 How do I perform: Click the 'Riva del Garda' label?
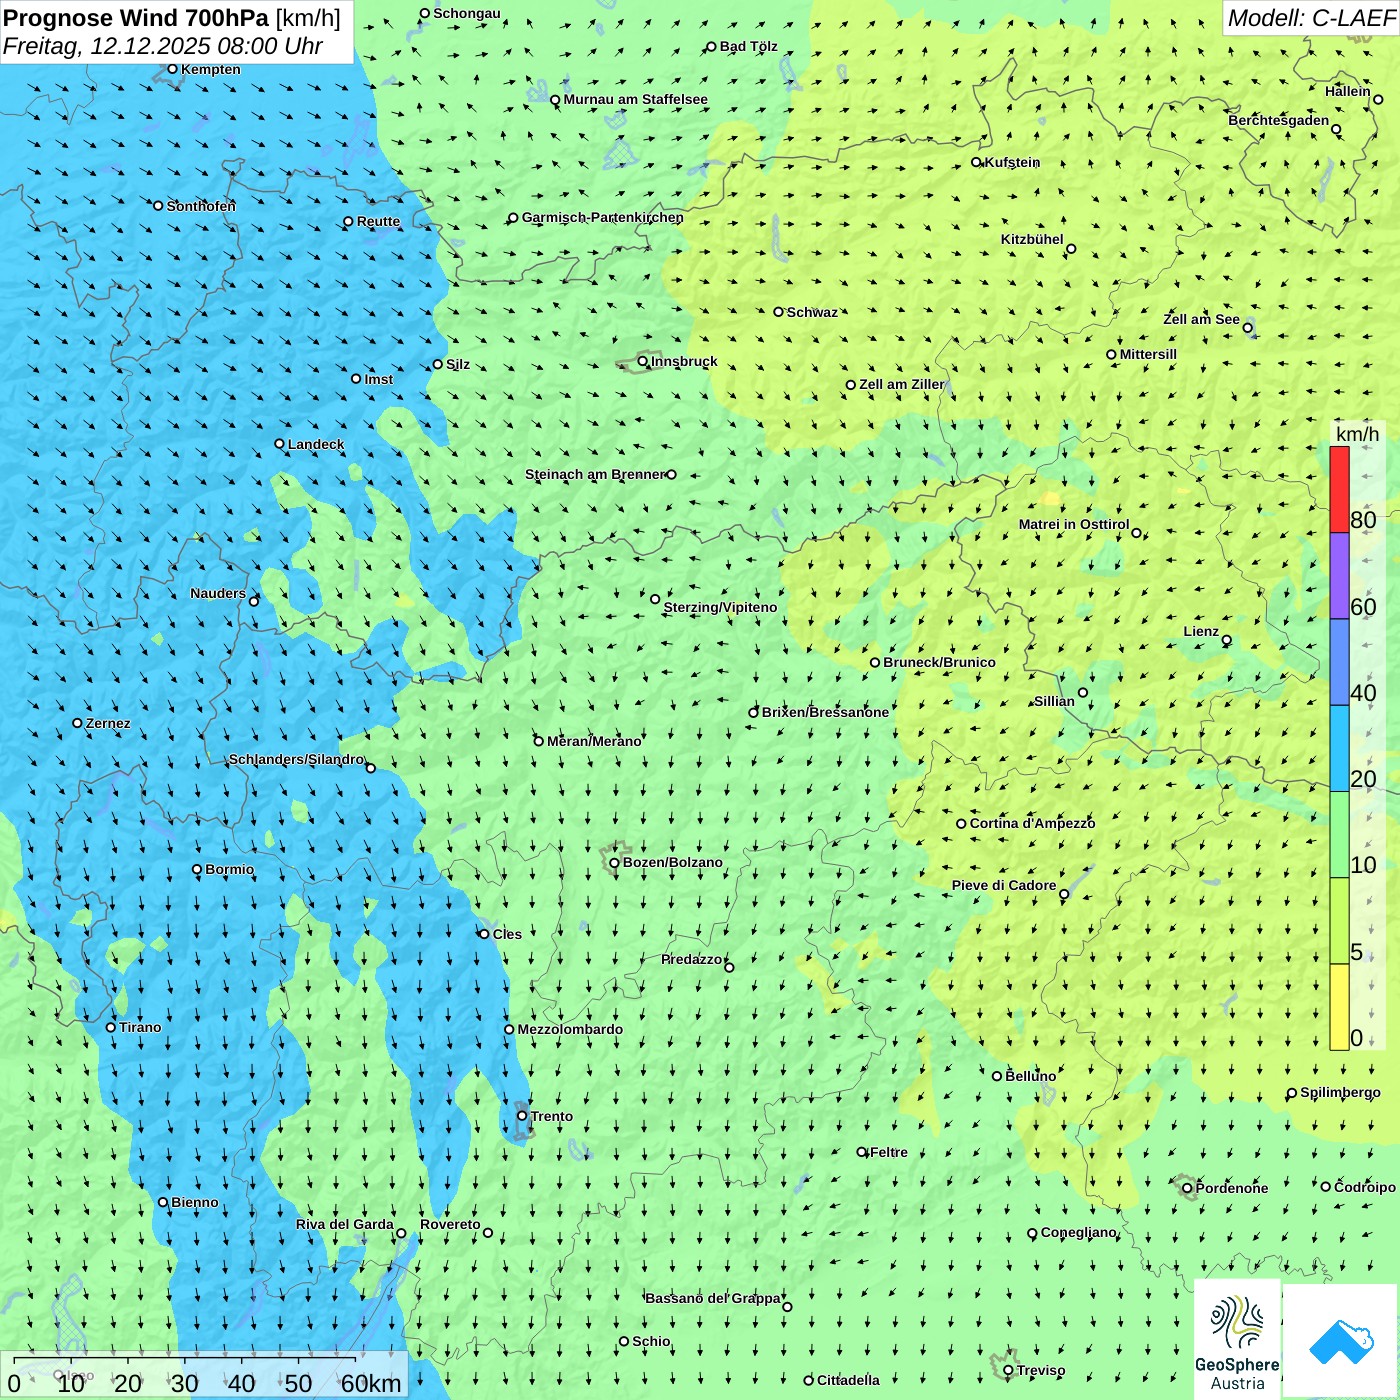(x=345, y=1224)
